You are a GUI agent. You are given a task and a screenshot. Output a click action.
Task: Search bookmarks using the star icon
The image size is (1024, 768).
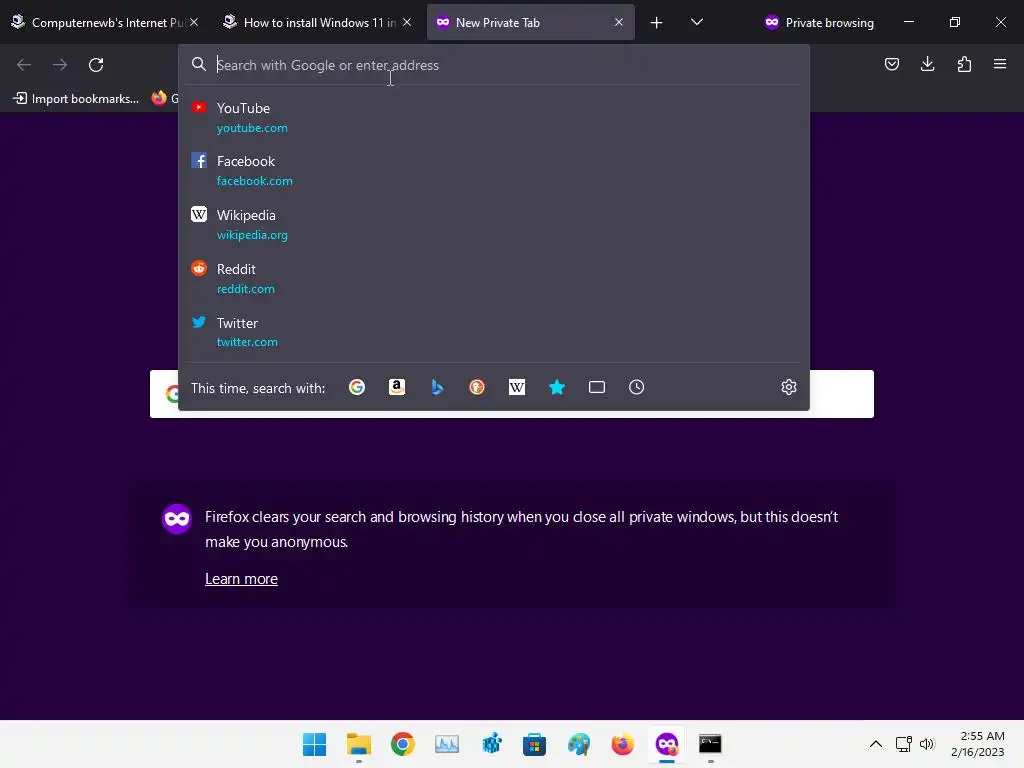pos(556,387)
